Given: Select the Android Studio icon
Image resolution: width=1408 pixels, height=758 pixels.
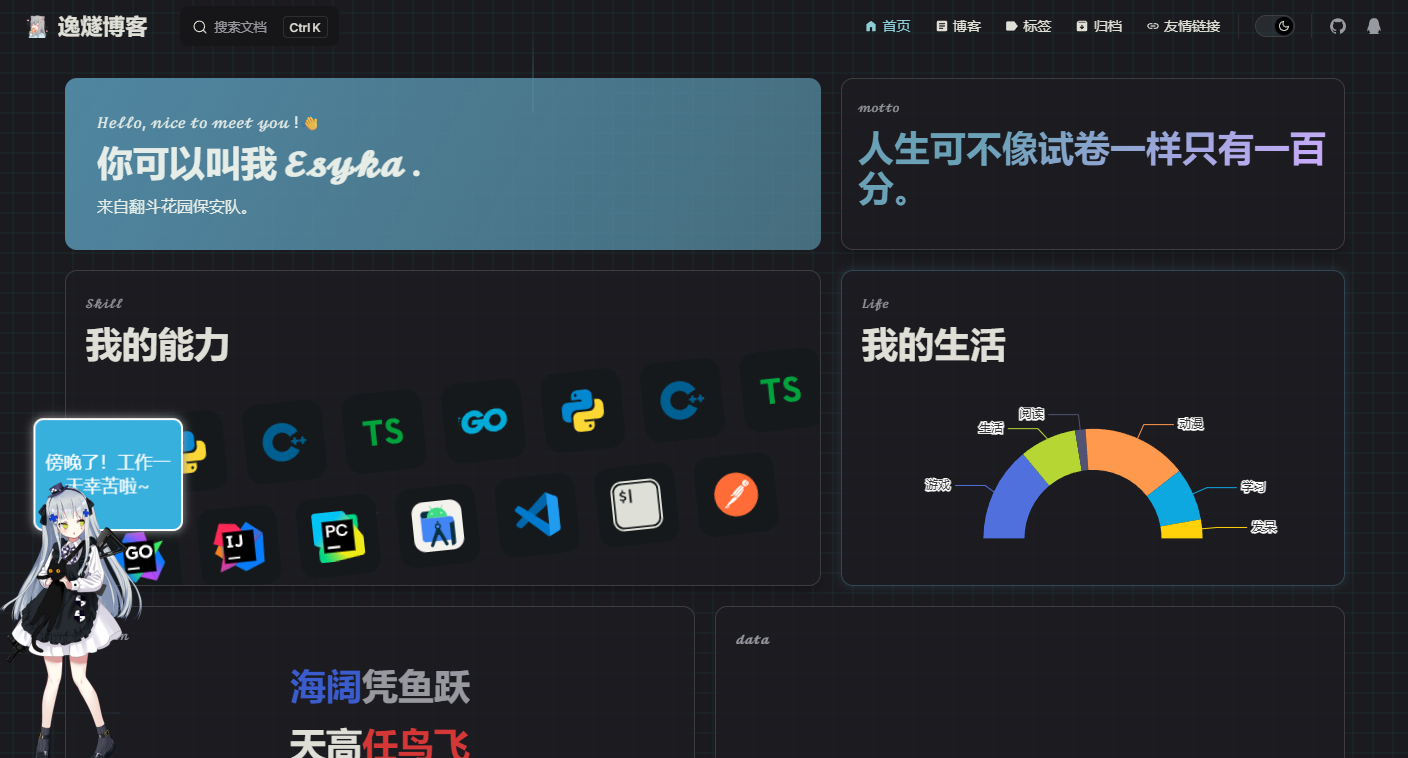Looking at the screenshot, I should (438, 526).
